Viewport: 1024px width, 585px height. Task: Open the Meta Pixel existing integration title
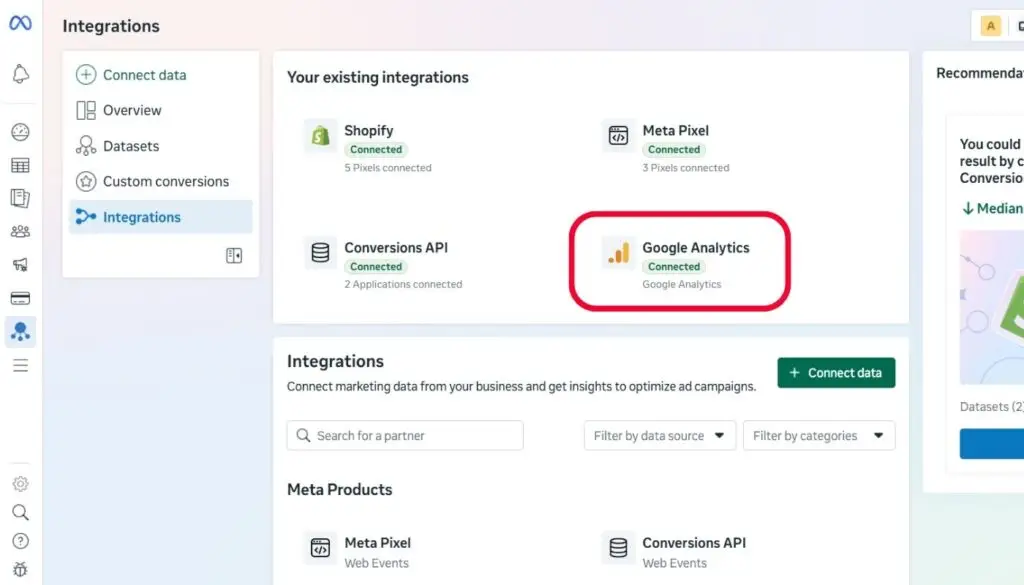675,131
